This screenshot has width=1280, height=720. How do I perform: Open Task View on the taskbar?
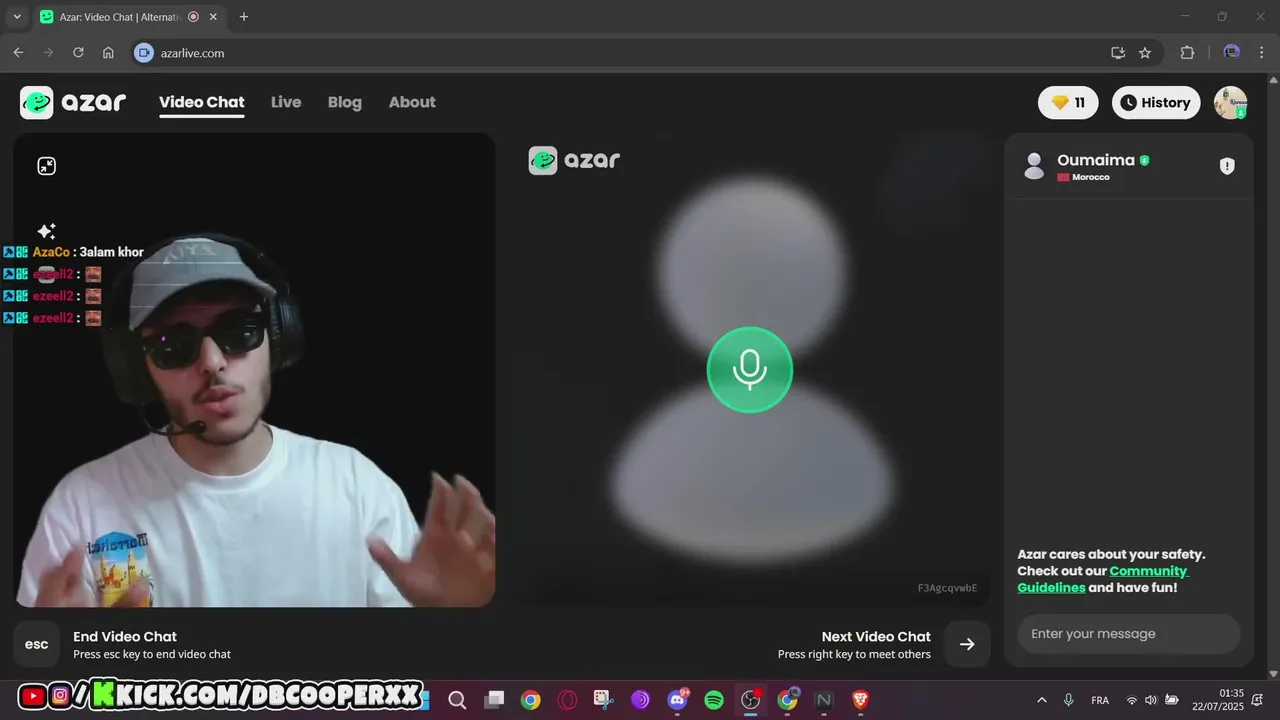[494, 700]
